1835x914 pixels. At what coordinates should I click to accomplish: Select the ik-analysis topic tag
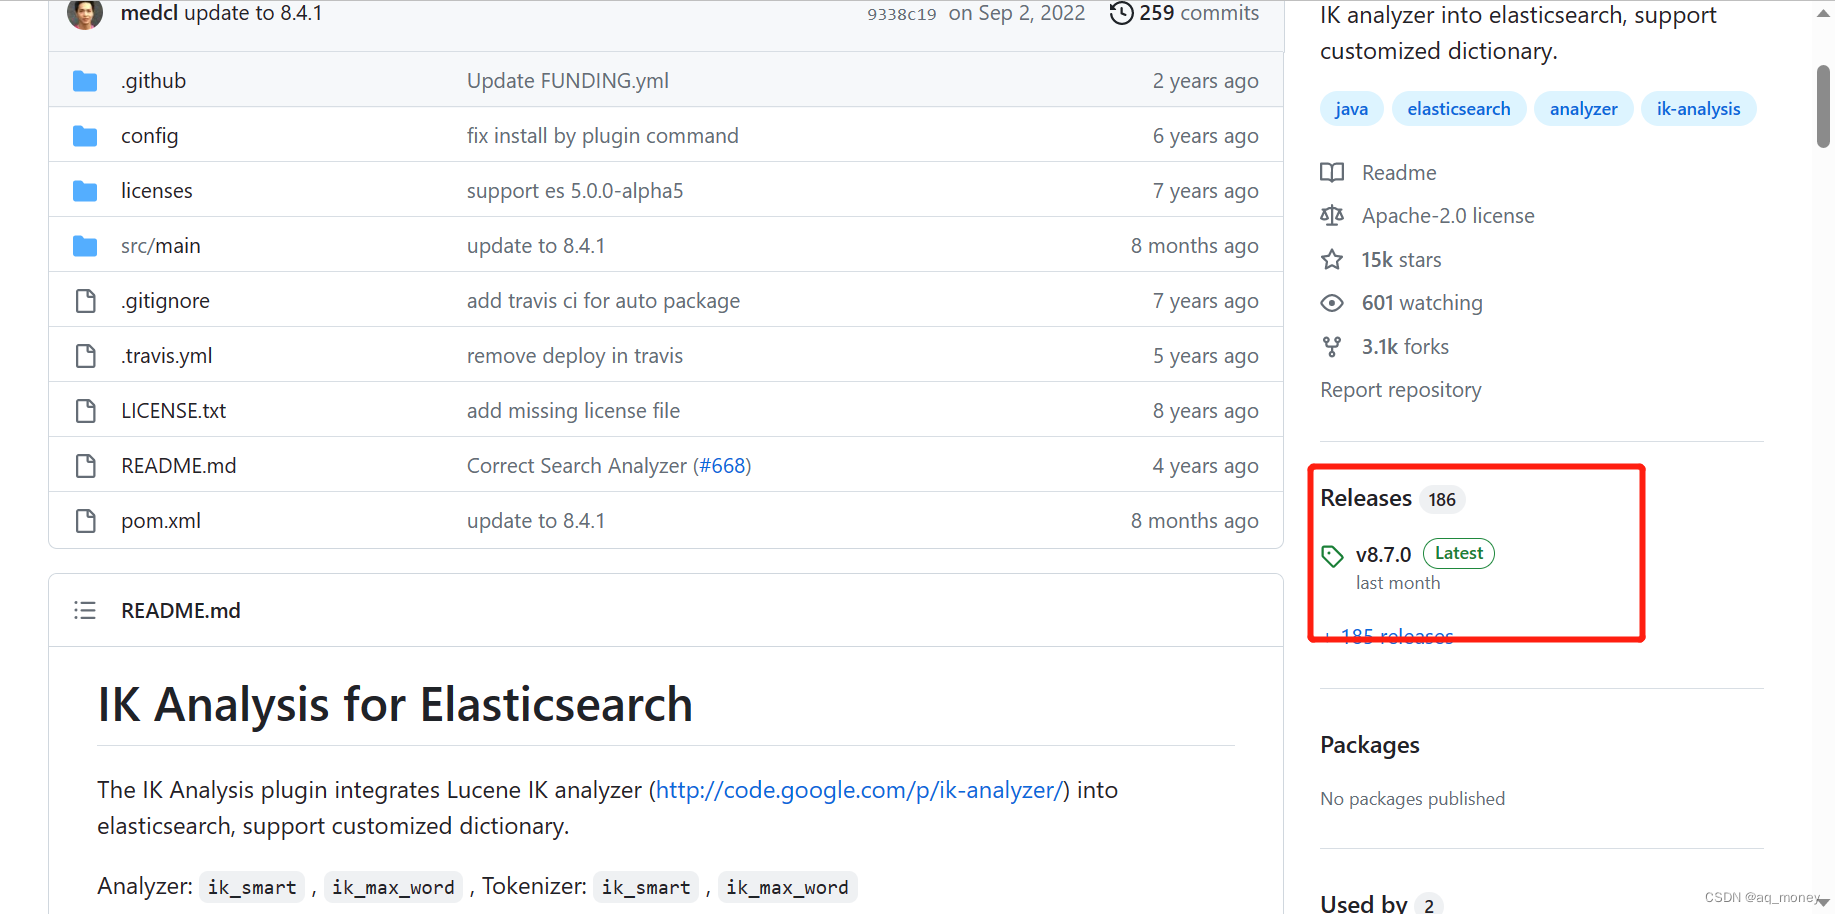[x=1698, y=109]
